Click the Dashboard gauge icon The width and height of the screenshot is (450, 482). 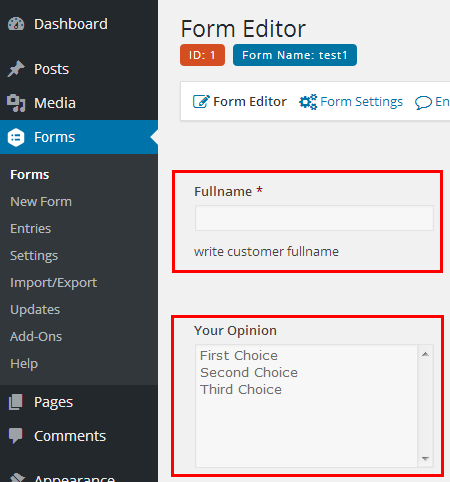pos(16,24)
